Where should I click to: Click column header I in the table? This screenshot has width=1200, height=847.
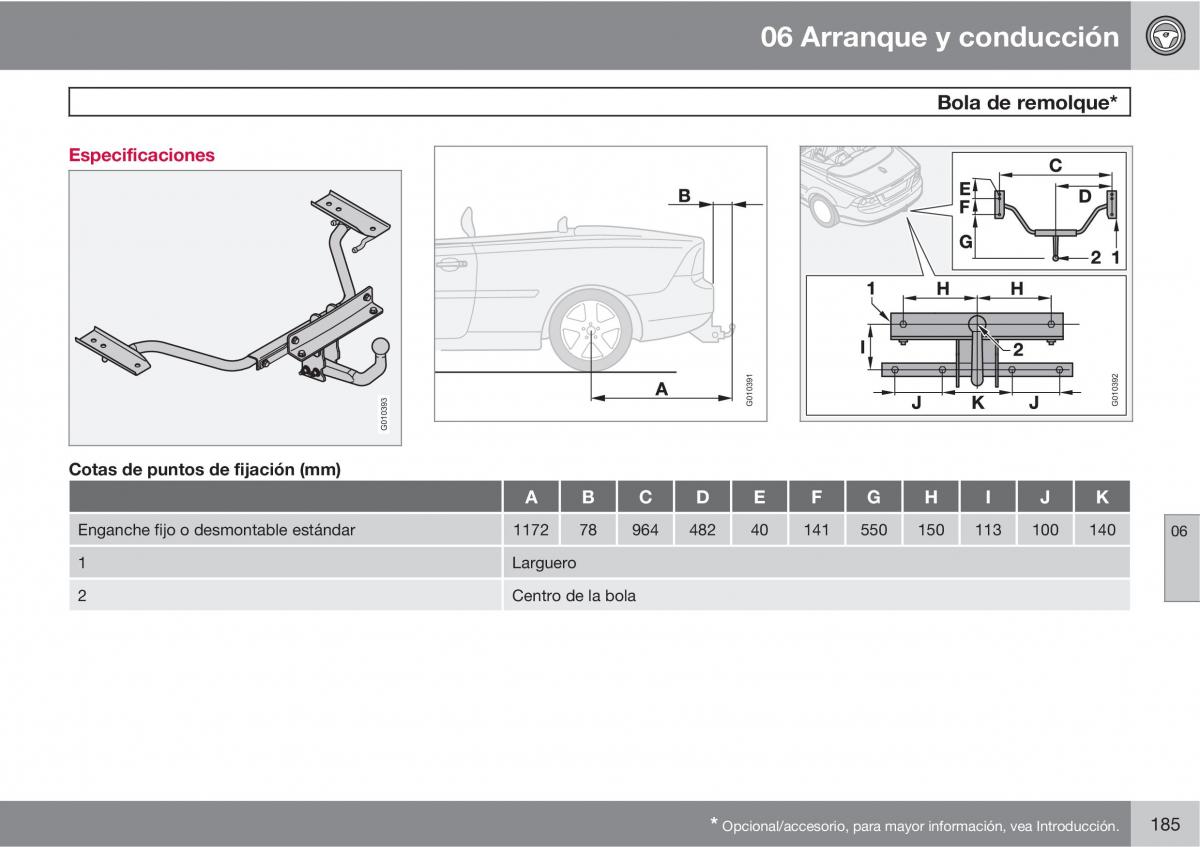[987, 497]
